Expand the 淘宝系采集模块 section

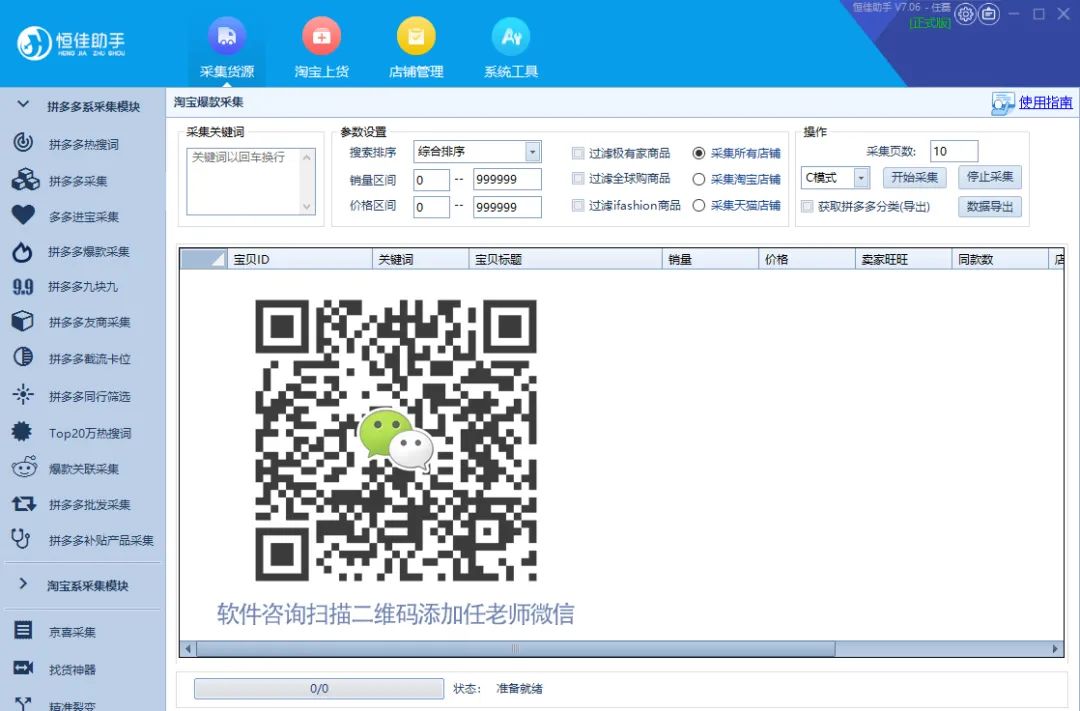tap(23, 584)
